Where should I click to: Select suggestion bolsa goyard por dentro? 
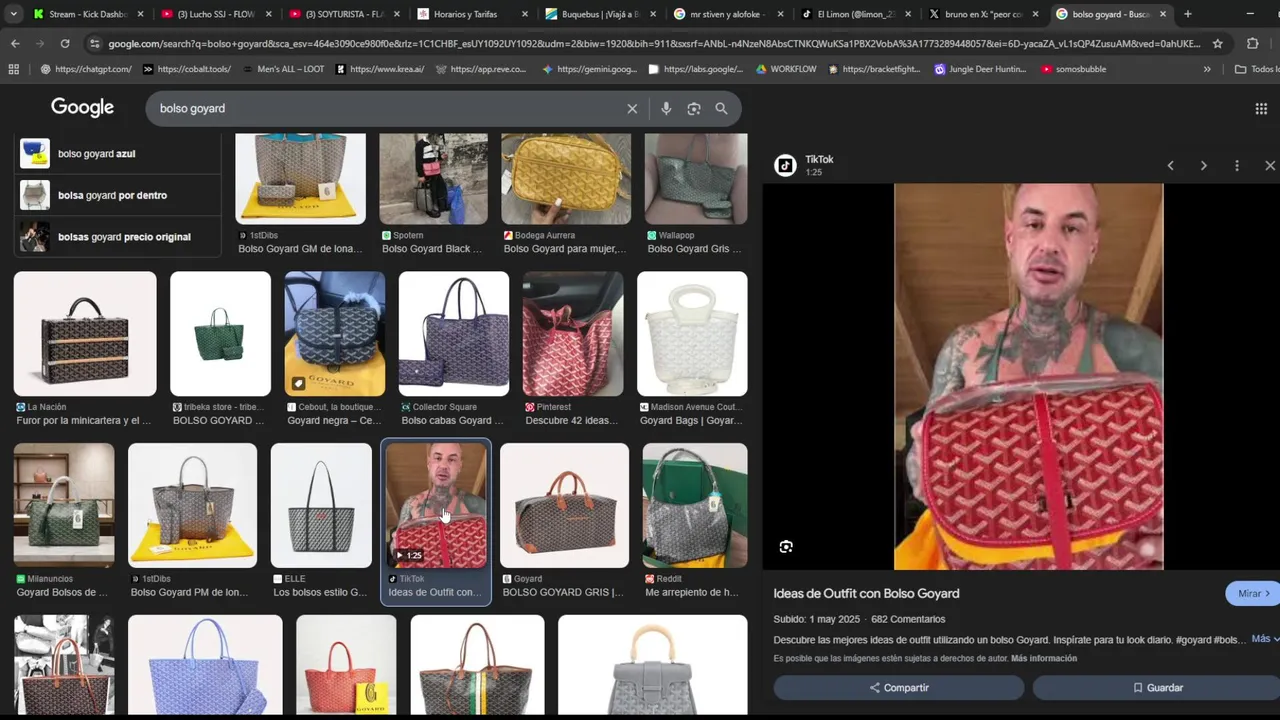pyautogui.click(x=117, y=195)
